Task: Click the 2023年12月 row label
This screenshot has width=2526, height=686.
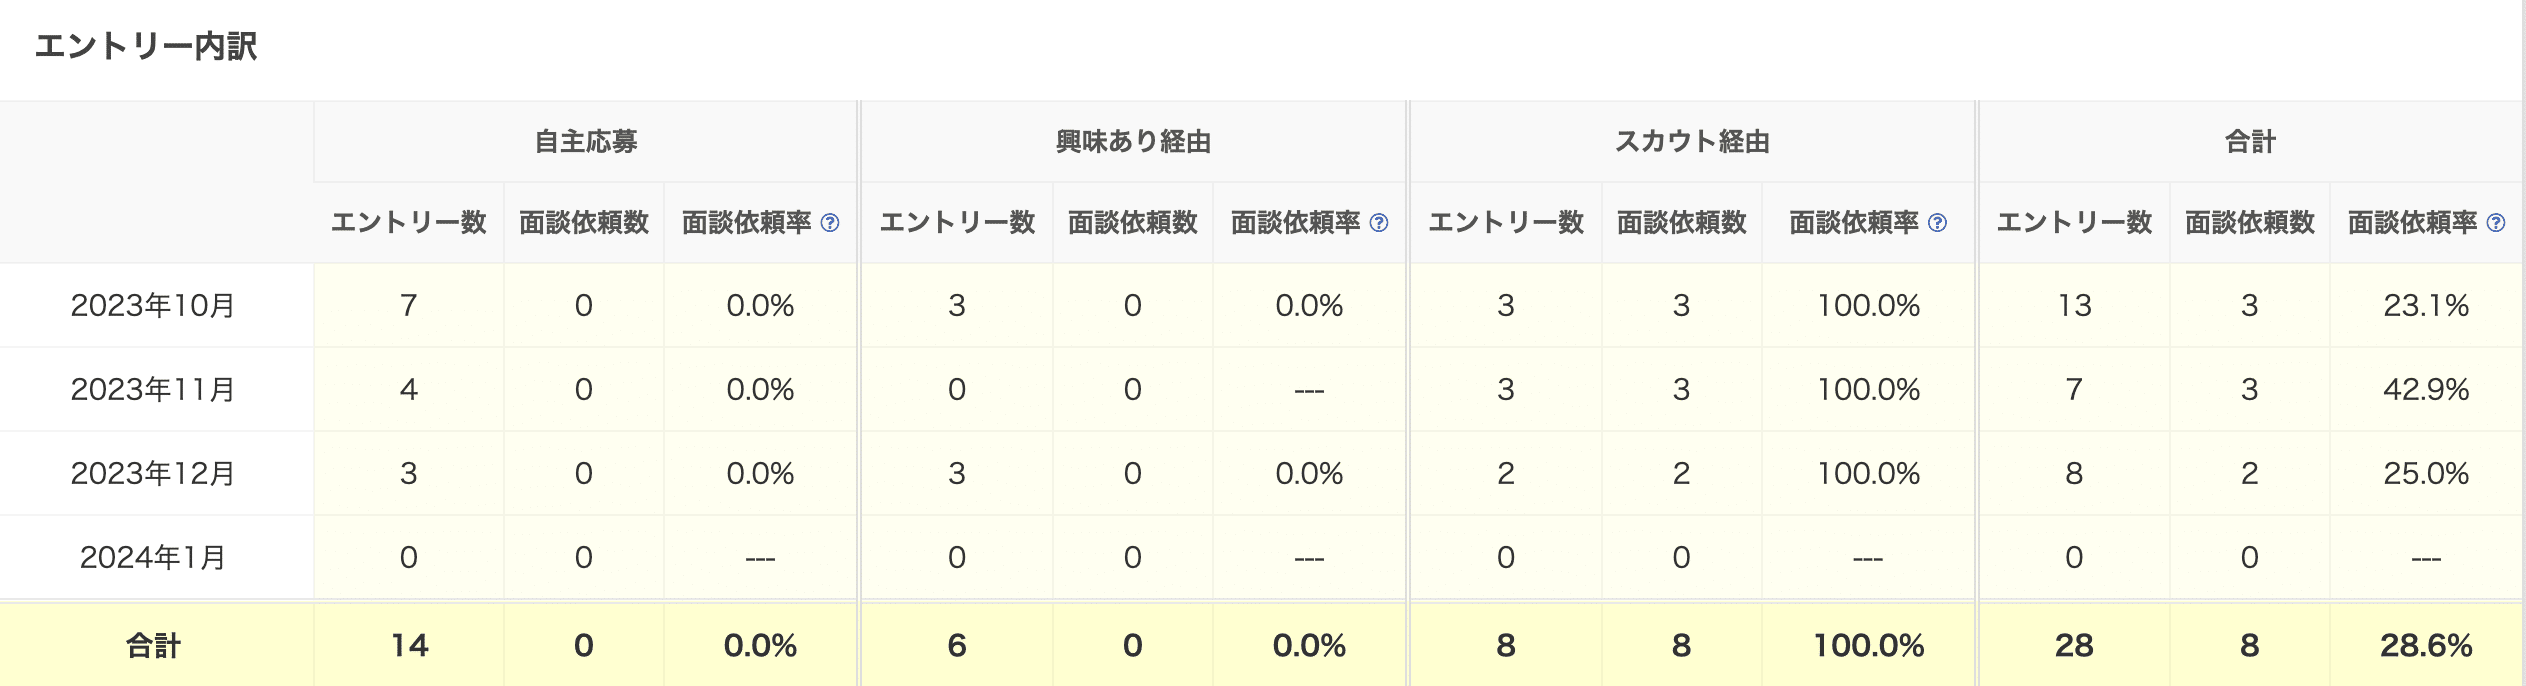Action: coord(153,473)
